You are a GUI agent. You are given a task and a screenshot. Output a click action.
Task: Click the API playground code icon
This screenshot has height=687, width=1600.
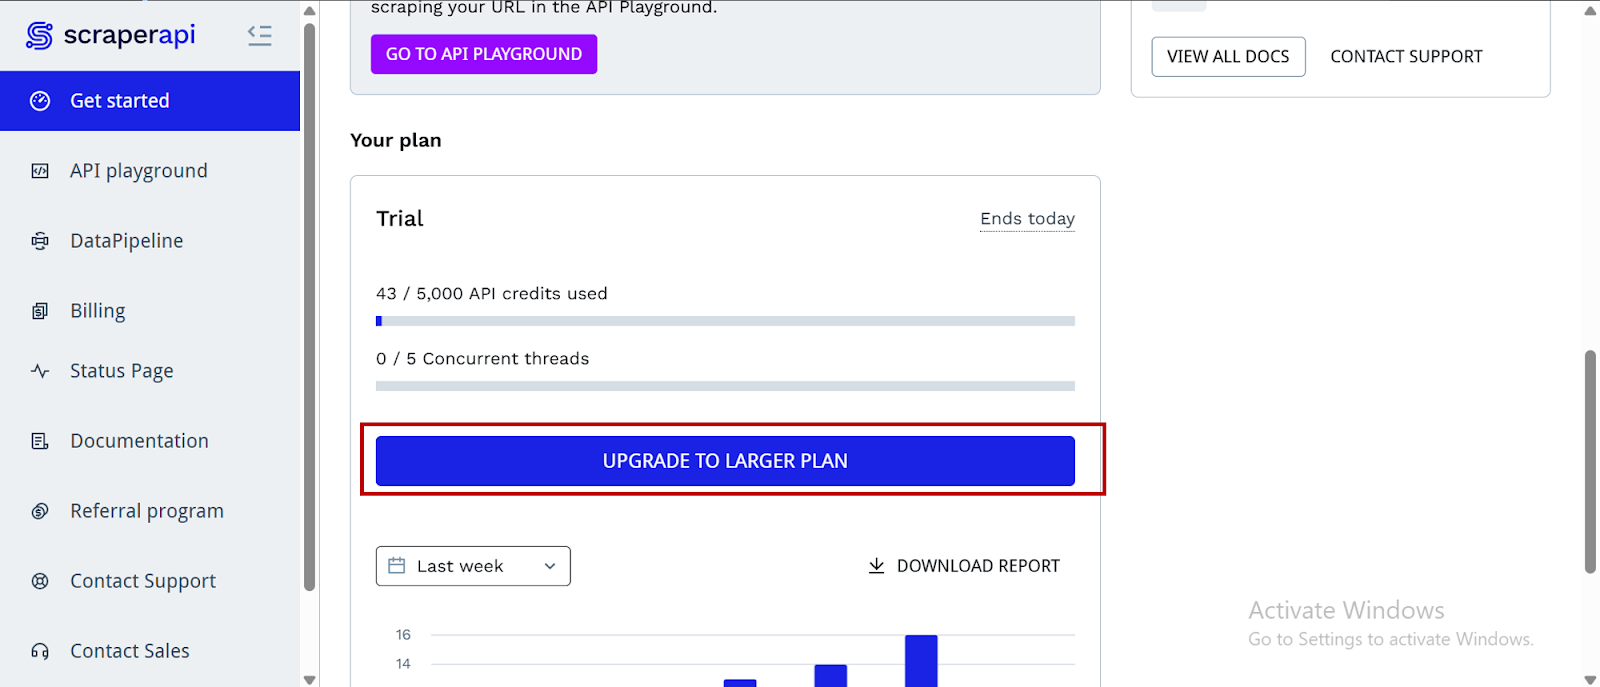click(x=40, y=171)
